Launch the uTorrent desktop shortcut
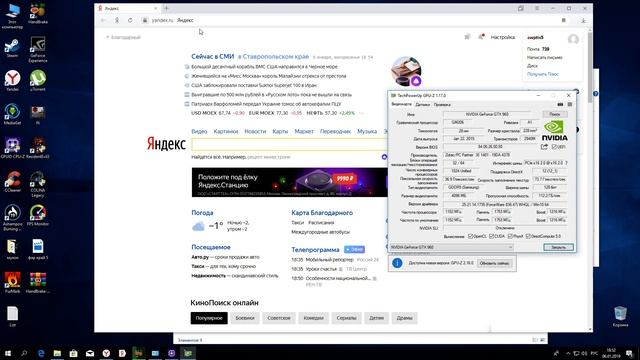 tap(38, 80)
